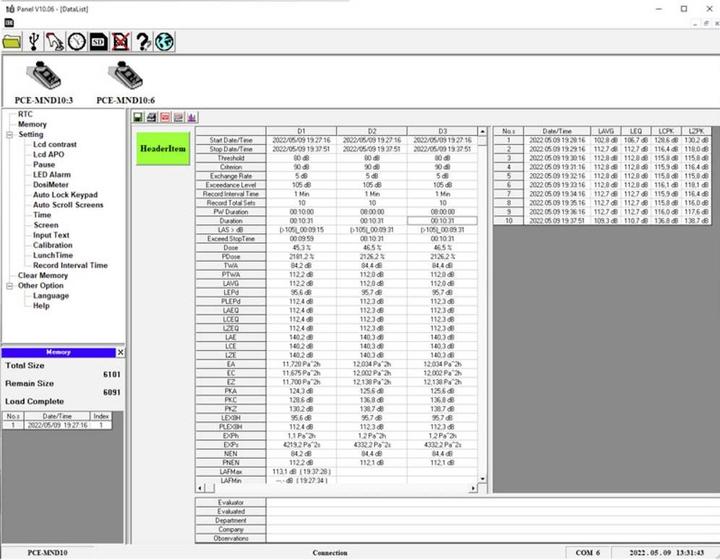
Task: Click the Company input field
Action: click(x=493, y=530)
